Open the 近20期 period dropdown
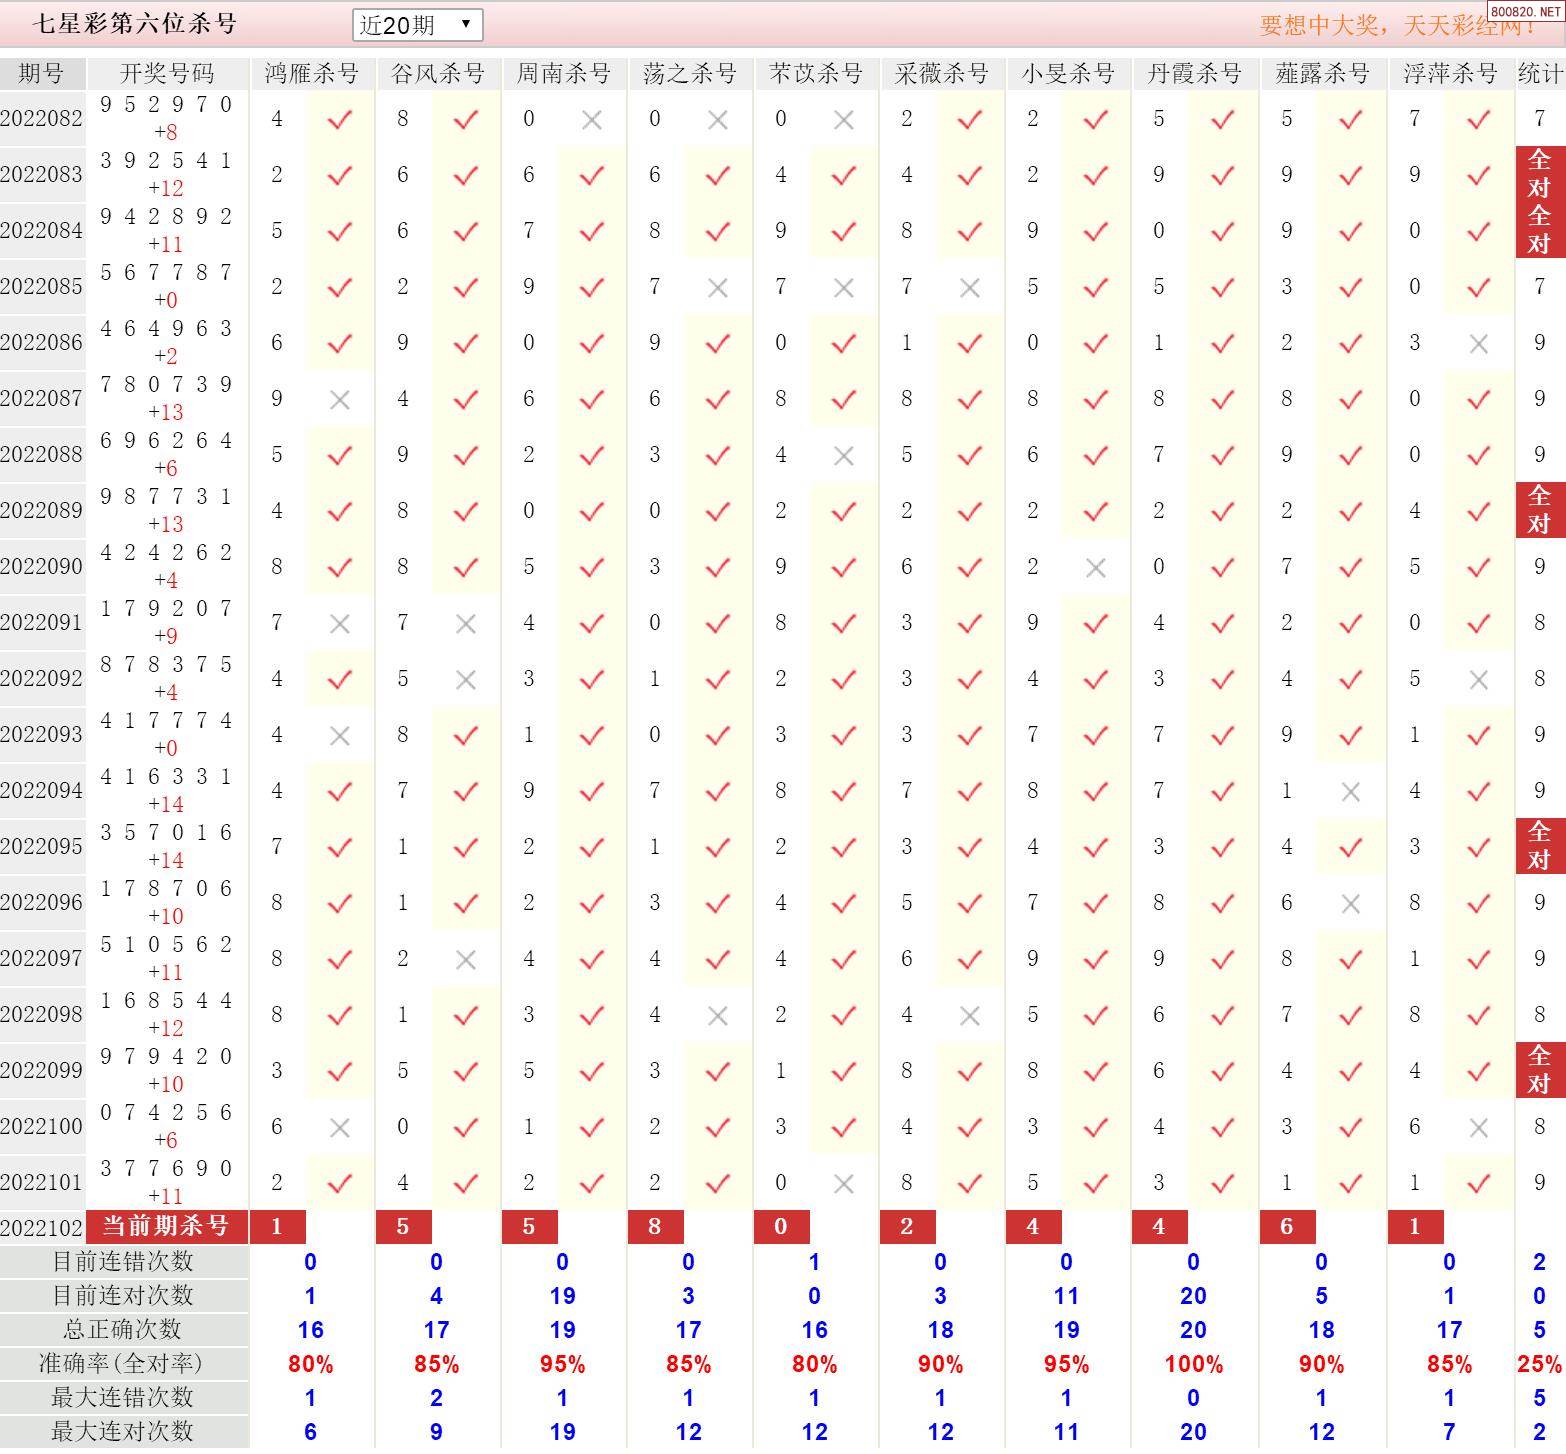Viewport: 1566px width, 1454px height. tap(417, 25)
